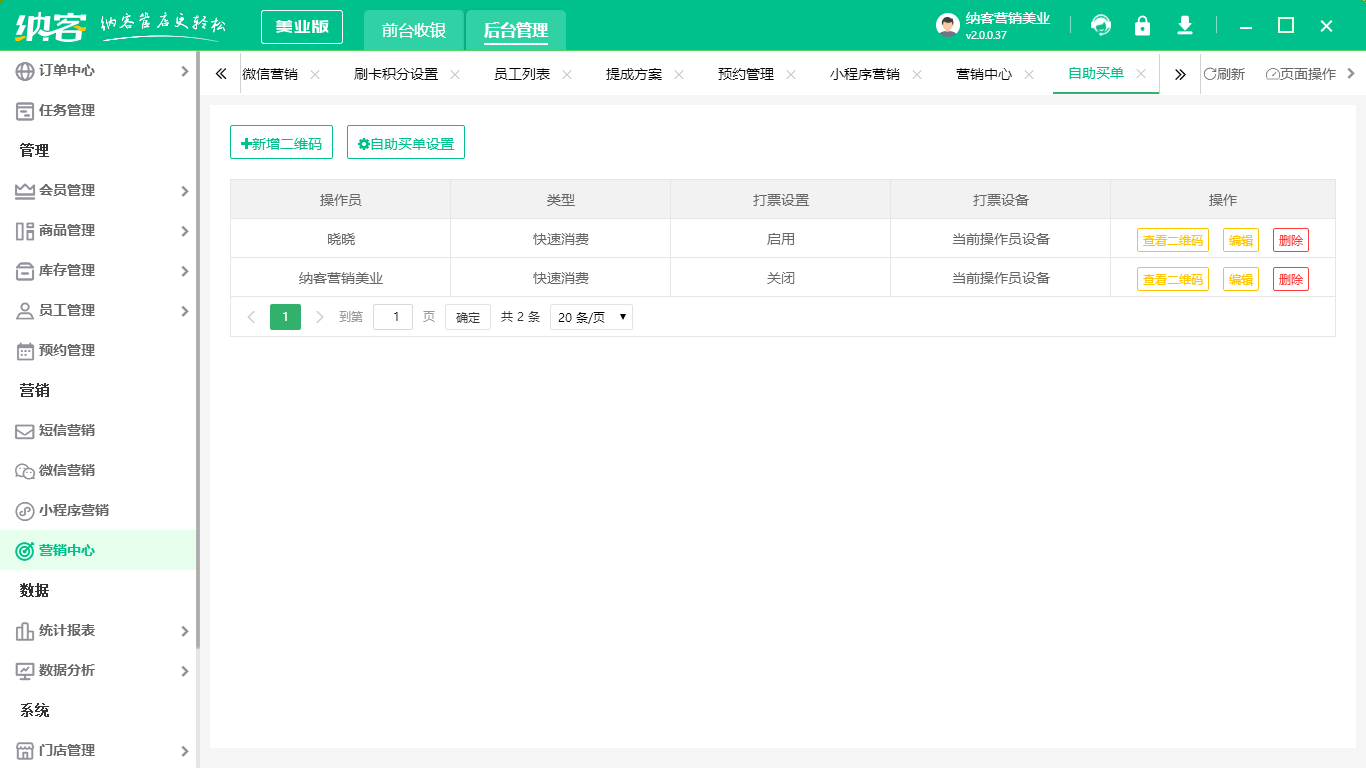This screenshot has width=1366, height=768.
Task: Click the customer service headset icon
Action: coord(1101,24)
